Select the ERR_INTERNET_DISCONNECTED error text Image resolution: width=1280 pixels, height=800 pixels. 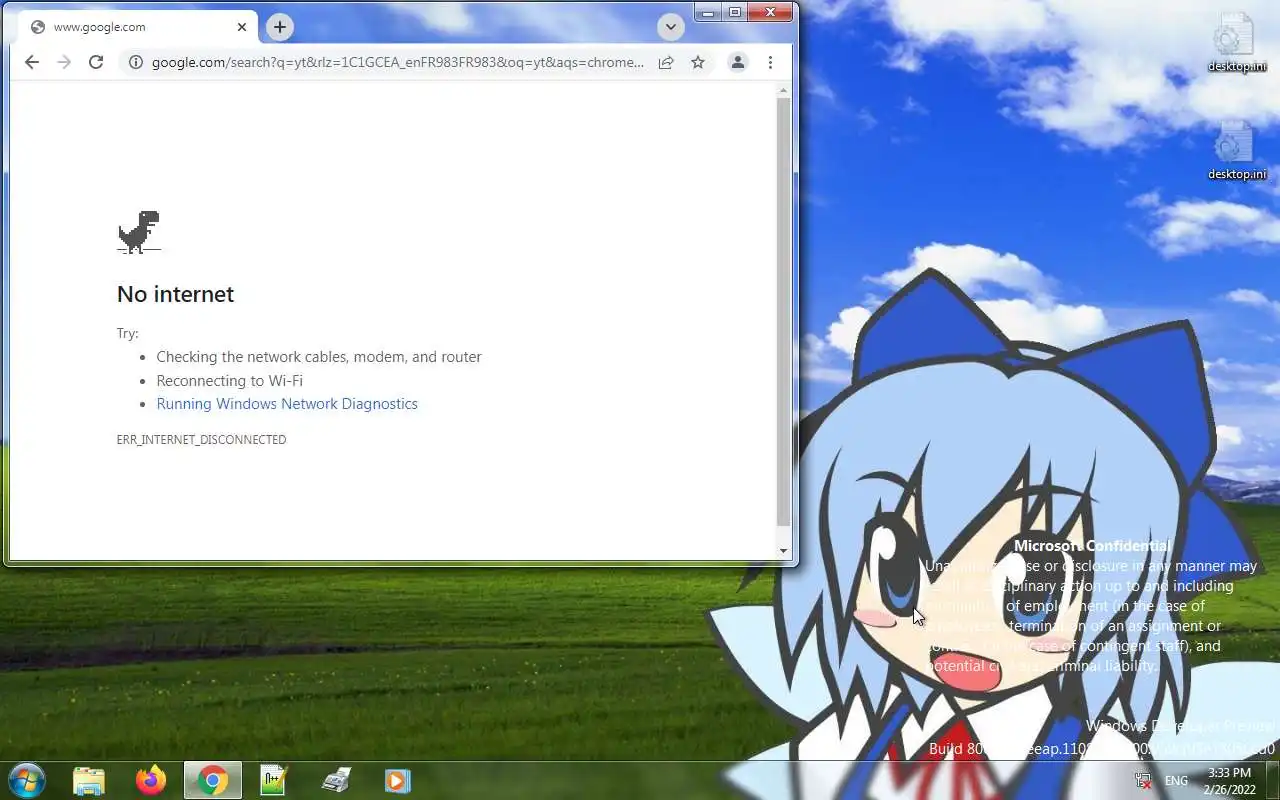(201, 440)
